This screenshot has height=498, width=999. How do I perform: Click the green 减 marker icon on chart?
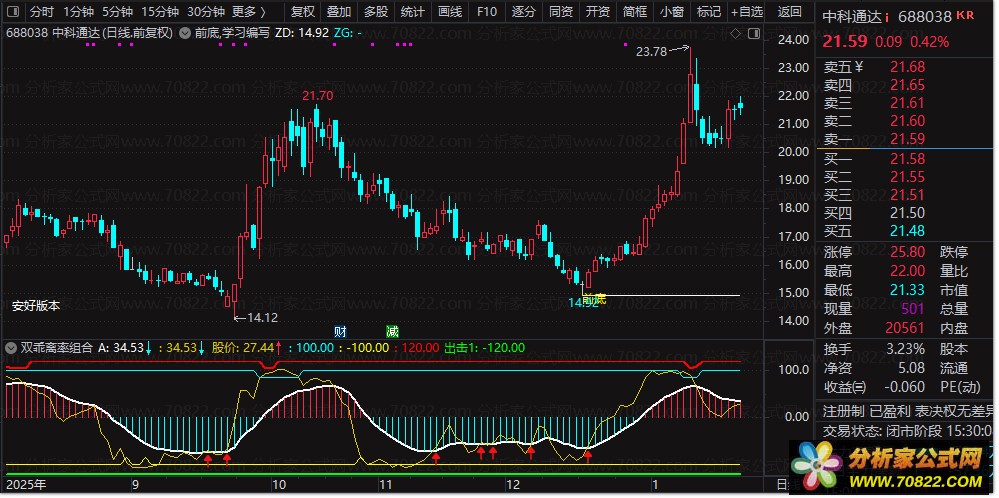click(391, 331)
